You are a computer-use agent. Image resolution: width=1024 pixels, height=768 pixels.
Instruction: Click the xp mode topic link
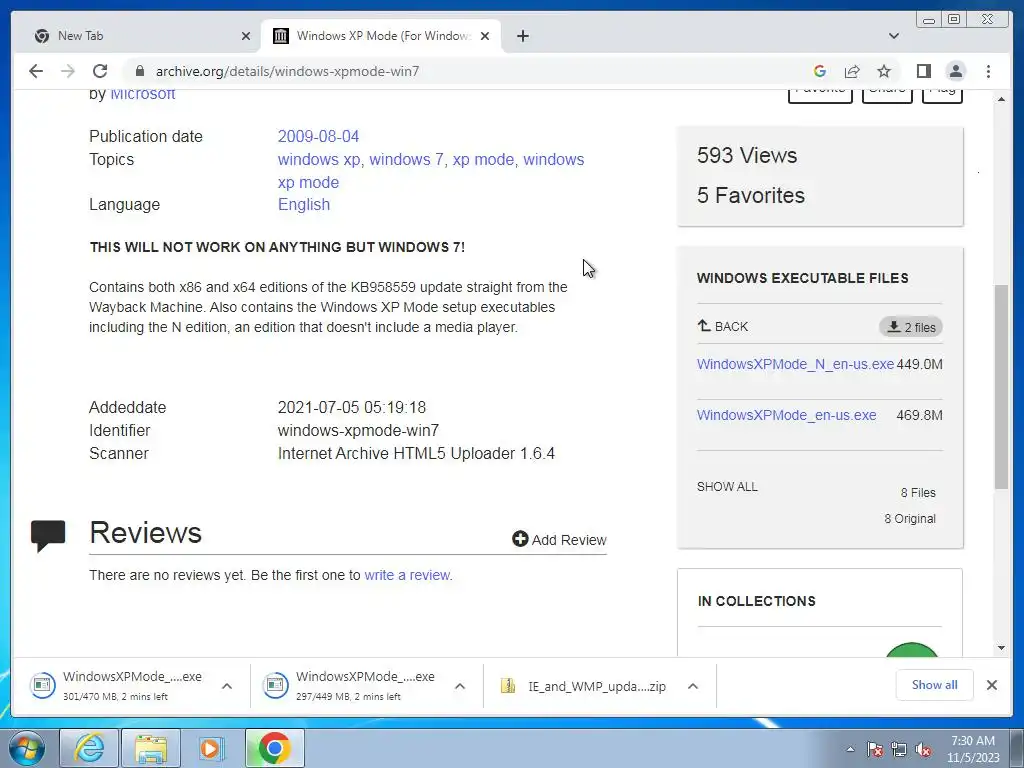pyautogui.click(x=483, y=159)
